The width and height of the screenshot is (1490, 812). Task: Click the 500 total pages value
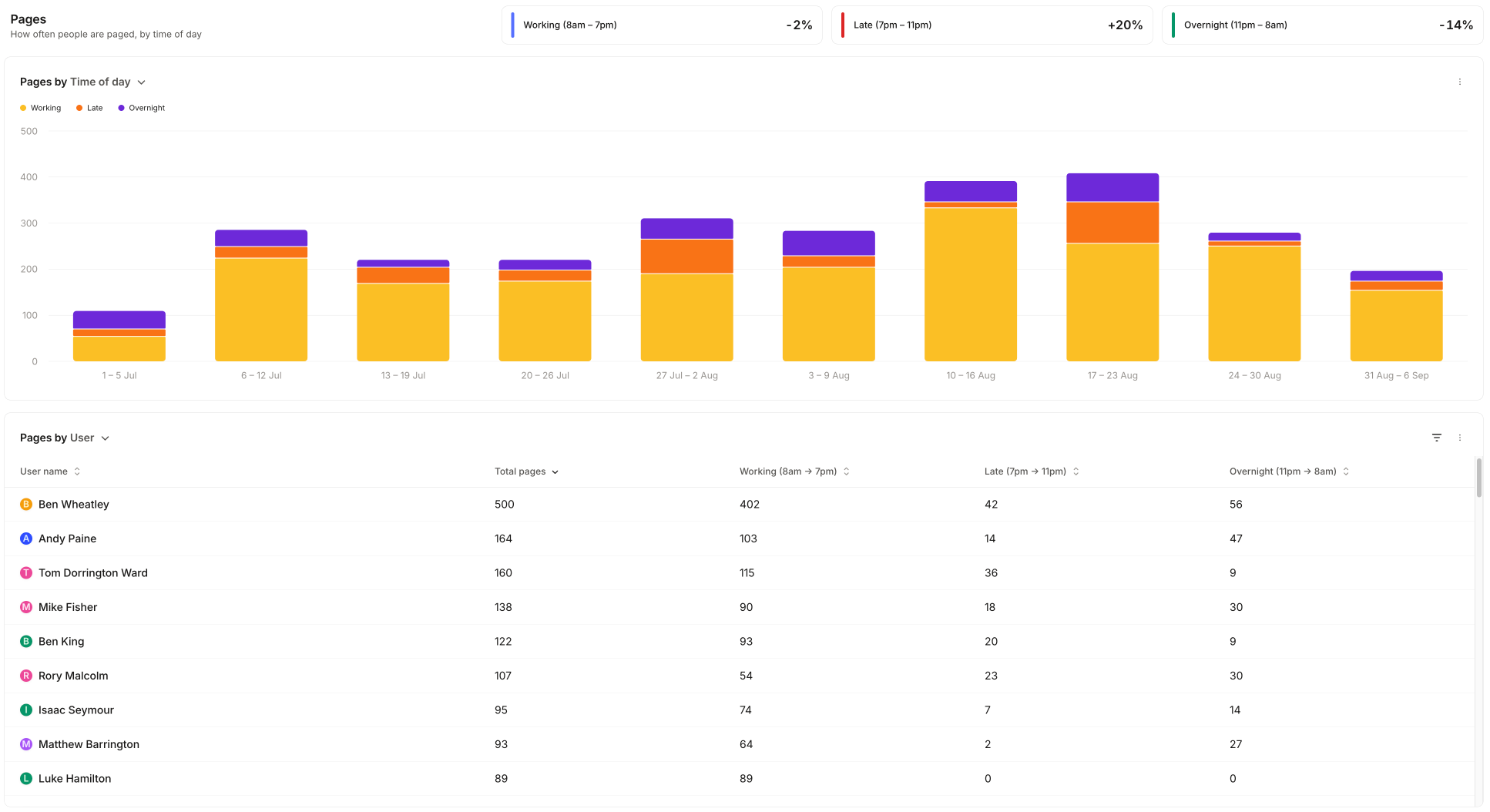pos(504,504)
